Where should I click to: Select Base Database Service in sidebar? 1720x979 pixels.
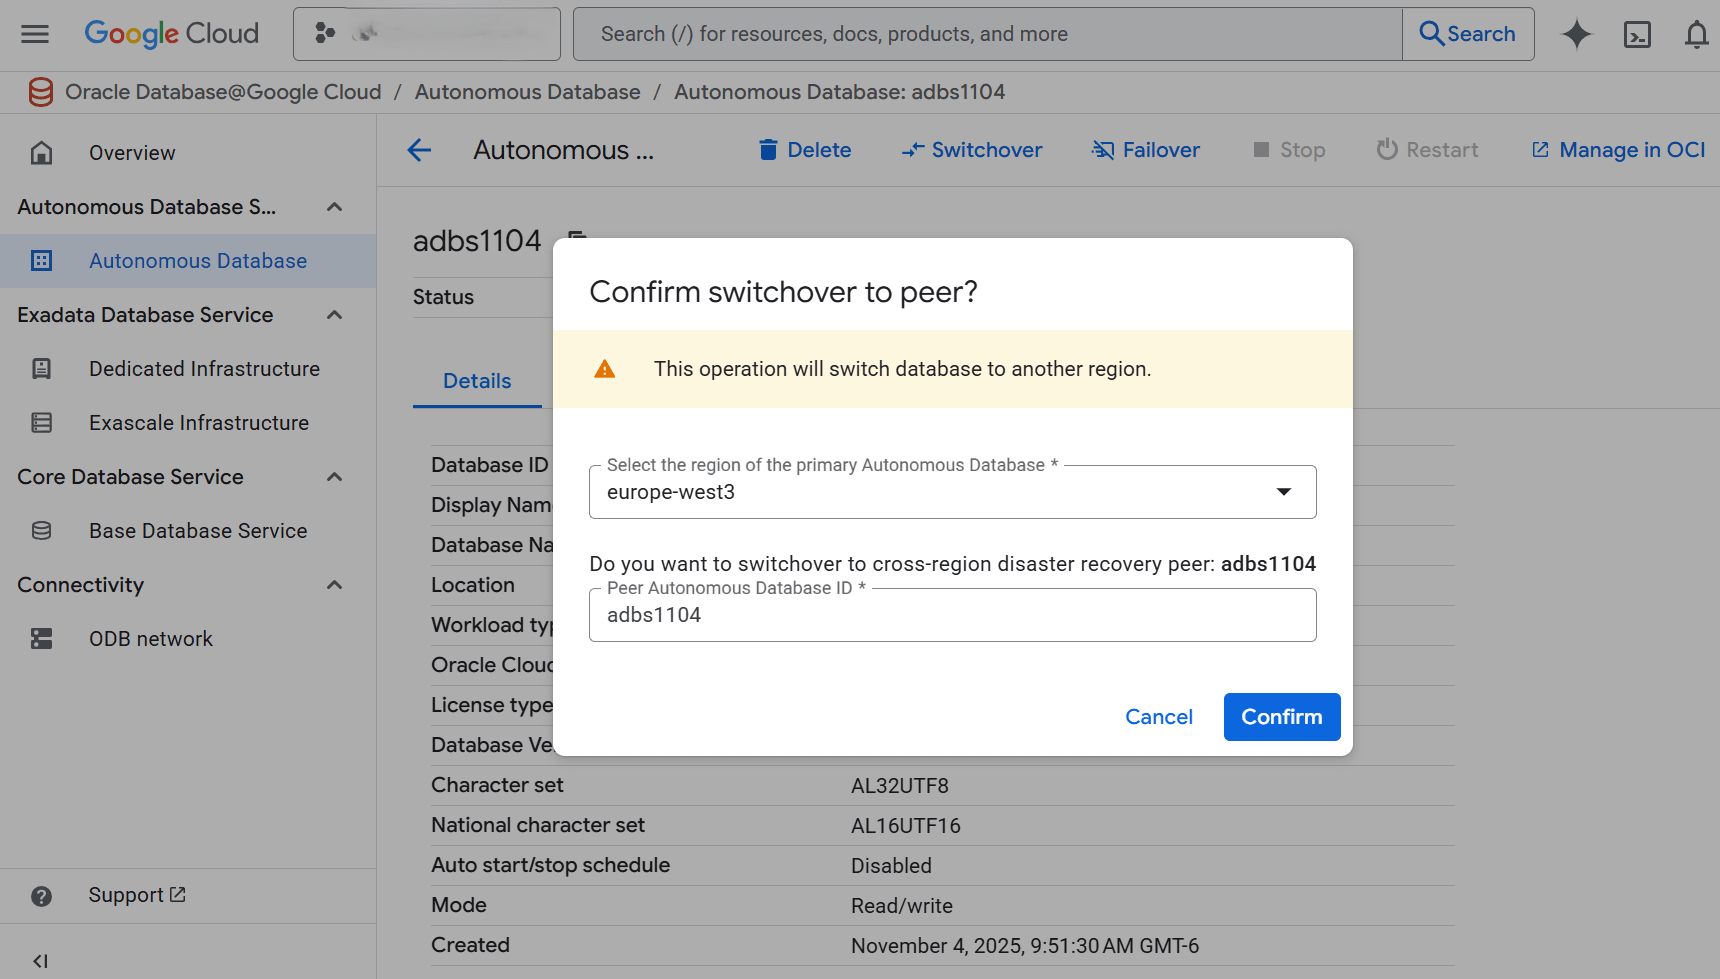197,530
